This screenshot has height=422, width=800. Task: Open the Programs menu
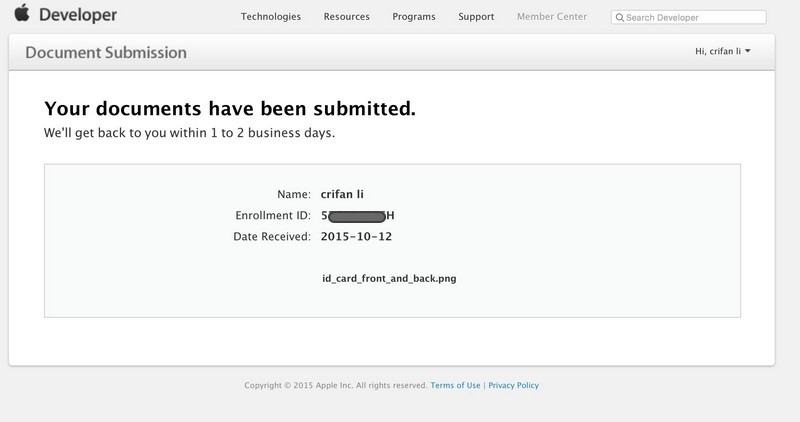tap(414, 16)
